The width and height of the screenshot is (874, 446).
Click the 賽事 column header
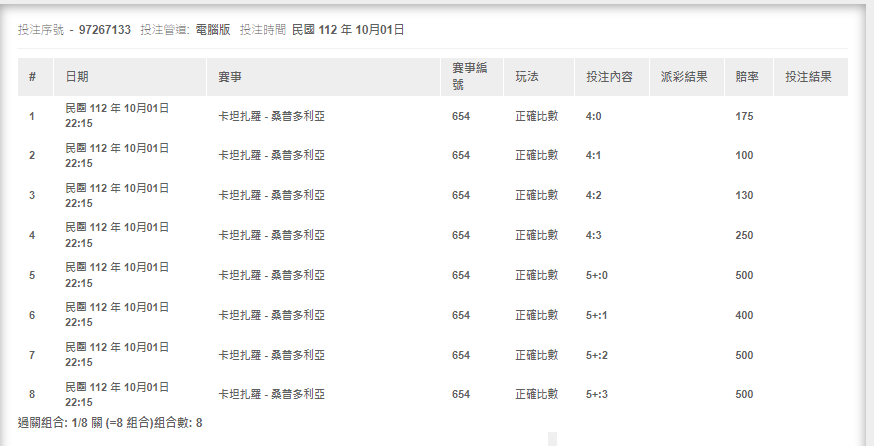pos(229,77)
